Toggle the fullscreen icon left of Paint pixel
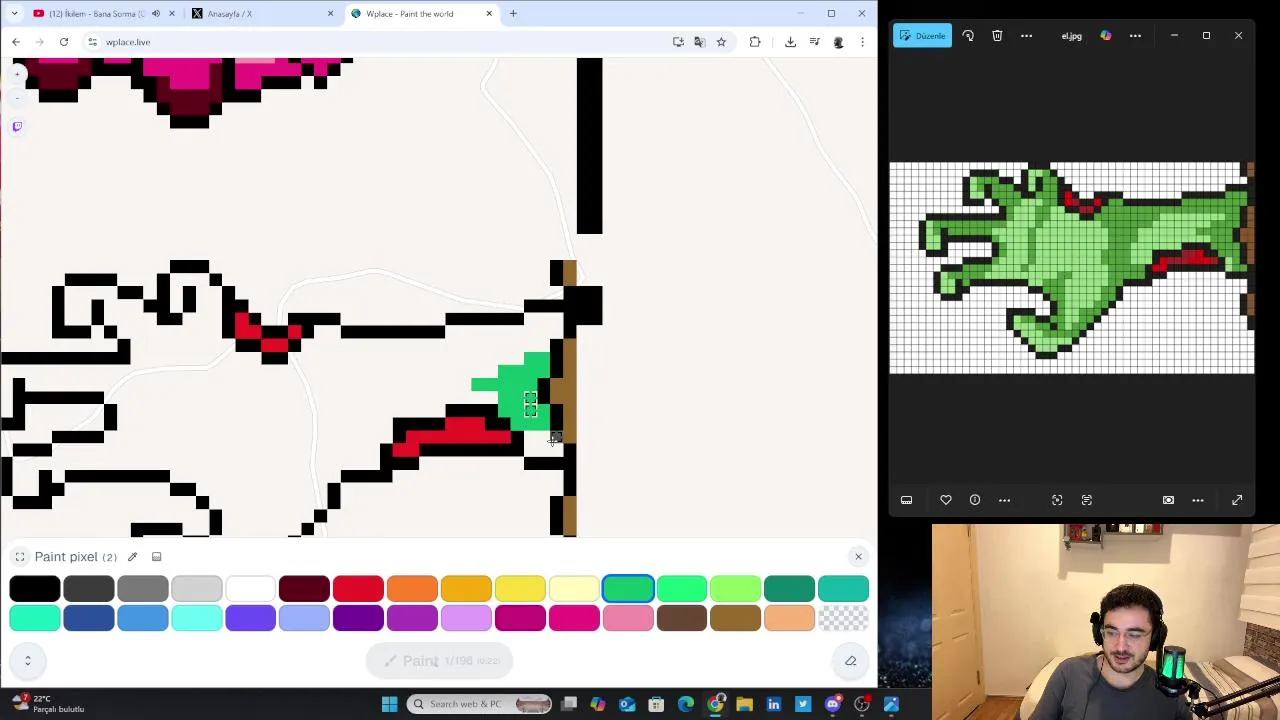Viewport: 1280px width, 720px height. pos(20,557)
